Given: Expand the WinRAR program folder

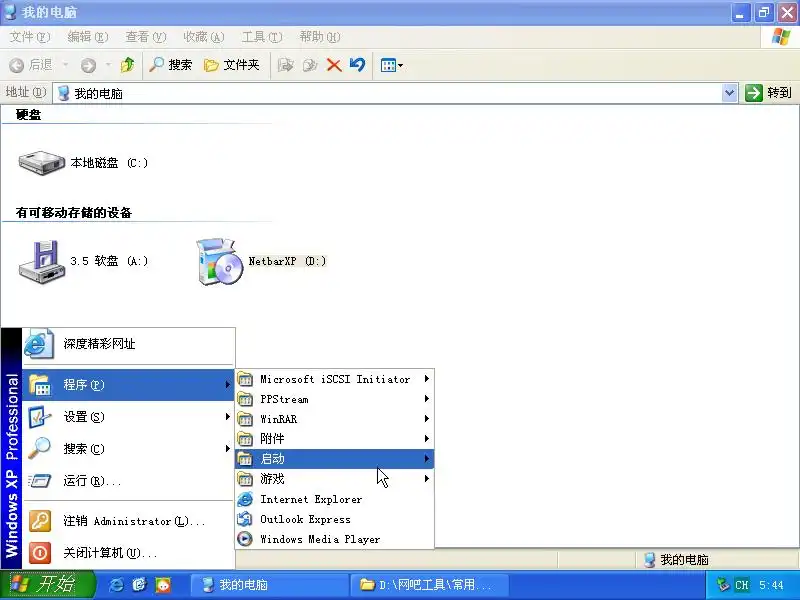Looking at the screenshot, I should (x=335, y=419).
